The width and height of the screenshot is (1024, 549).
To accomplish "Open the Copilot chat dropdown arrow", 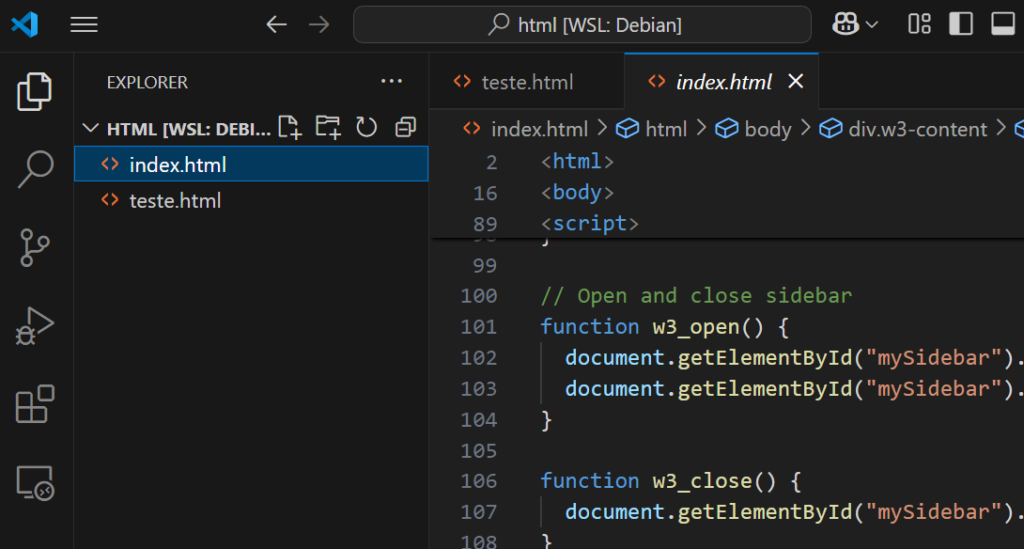I will tap(871, 25).
